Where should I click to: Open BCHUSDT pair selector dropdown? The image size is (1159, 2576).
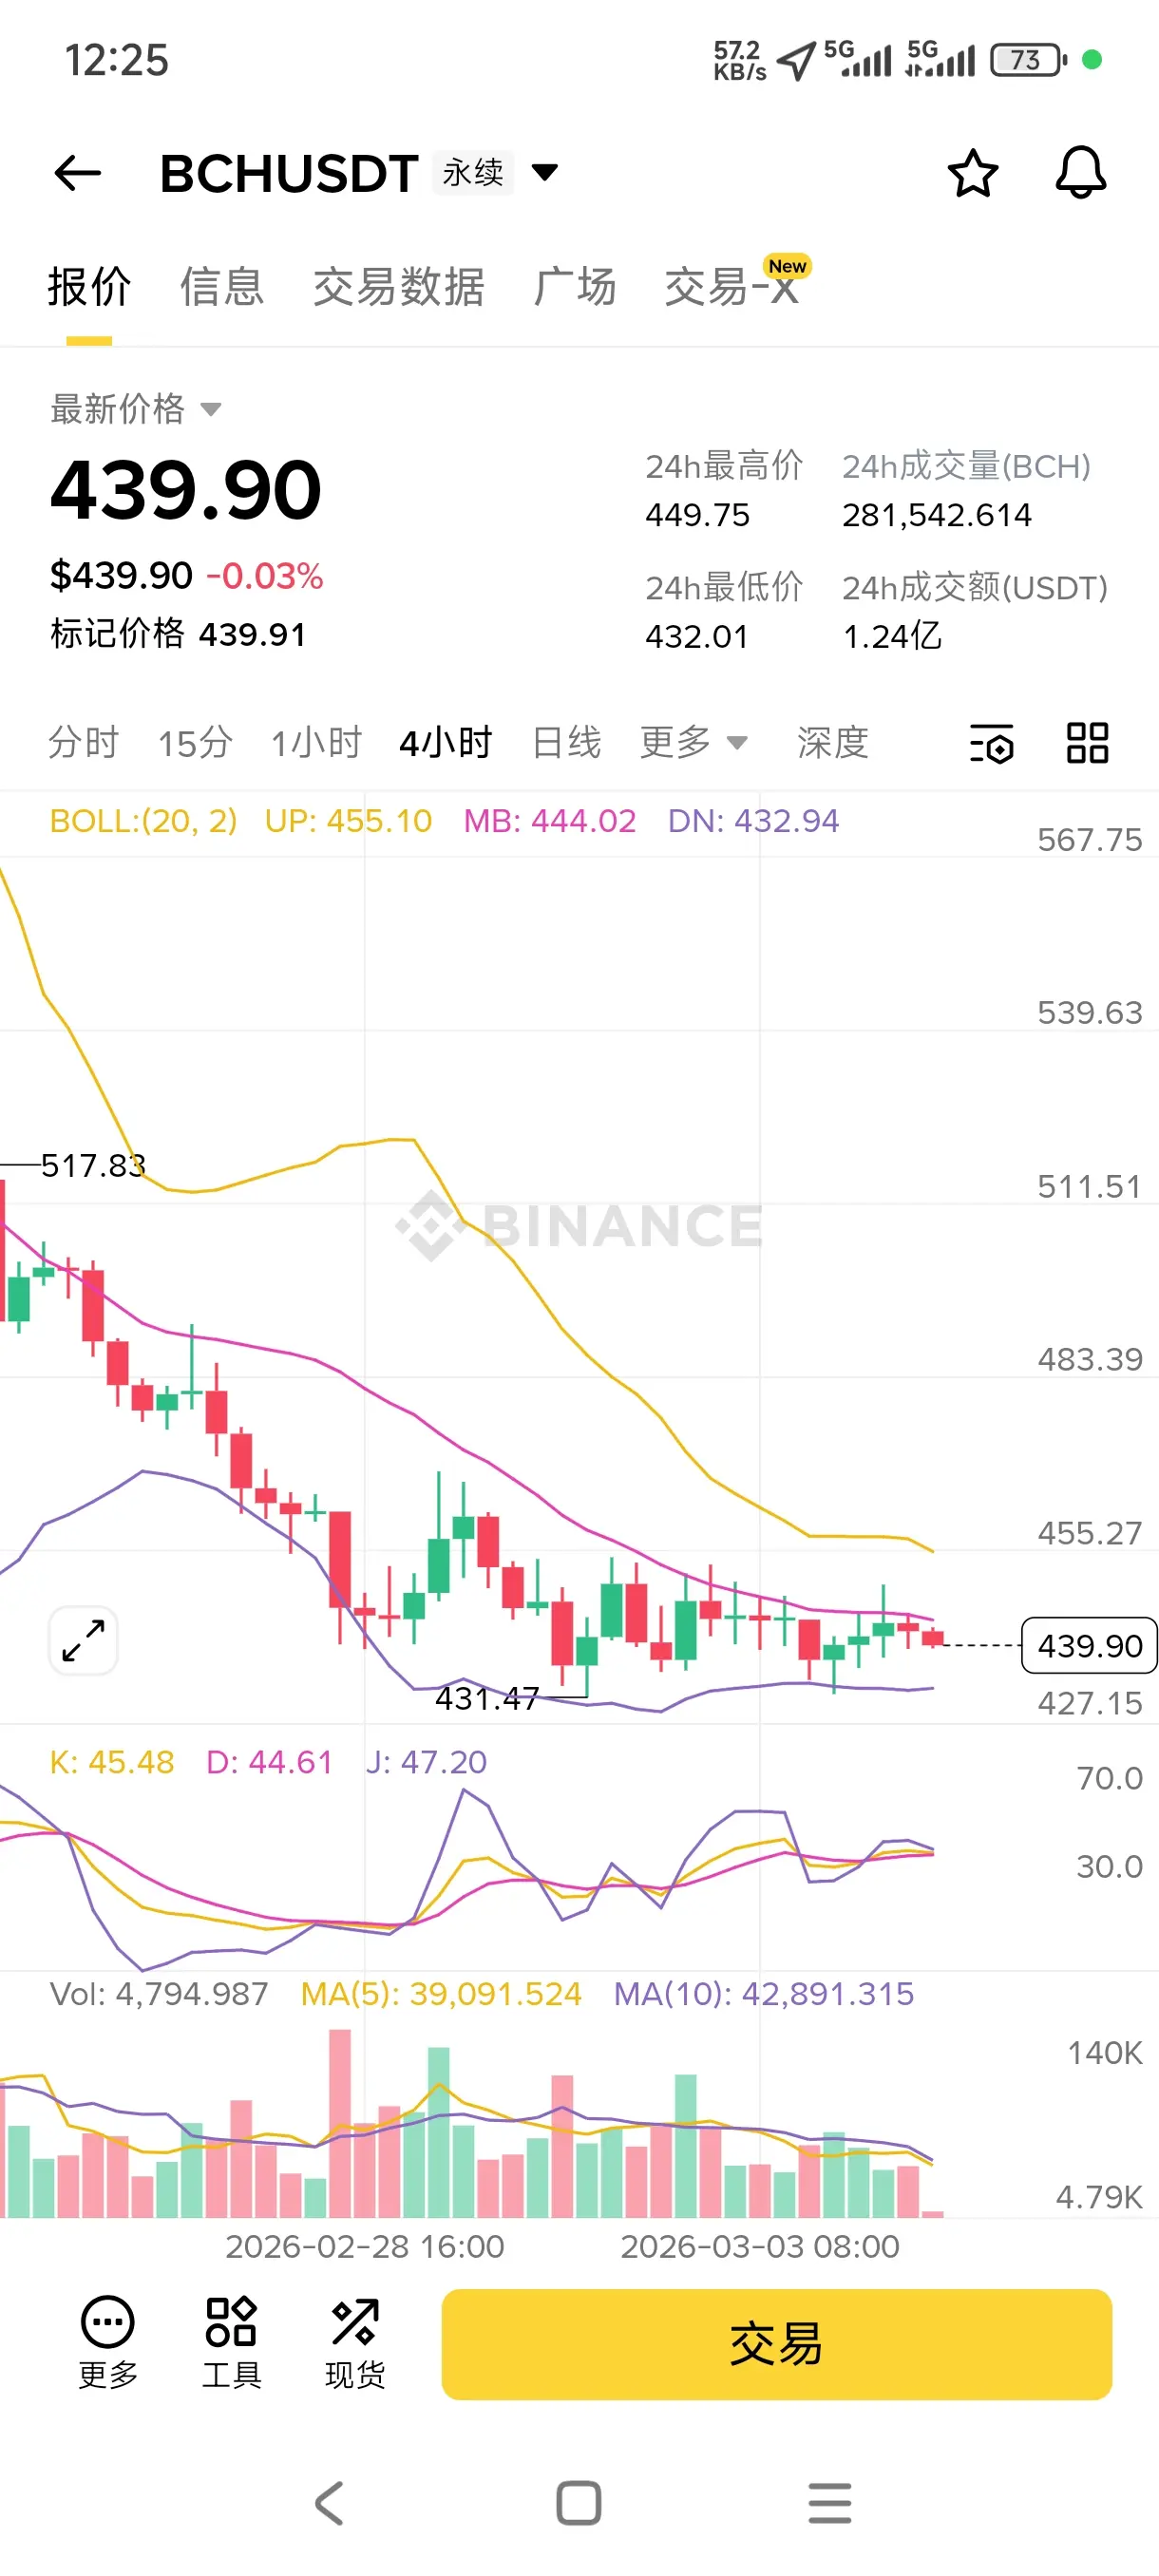pyautogui.click(x=545, y=172)
